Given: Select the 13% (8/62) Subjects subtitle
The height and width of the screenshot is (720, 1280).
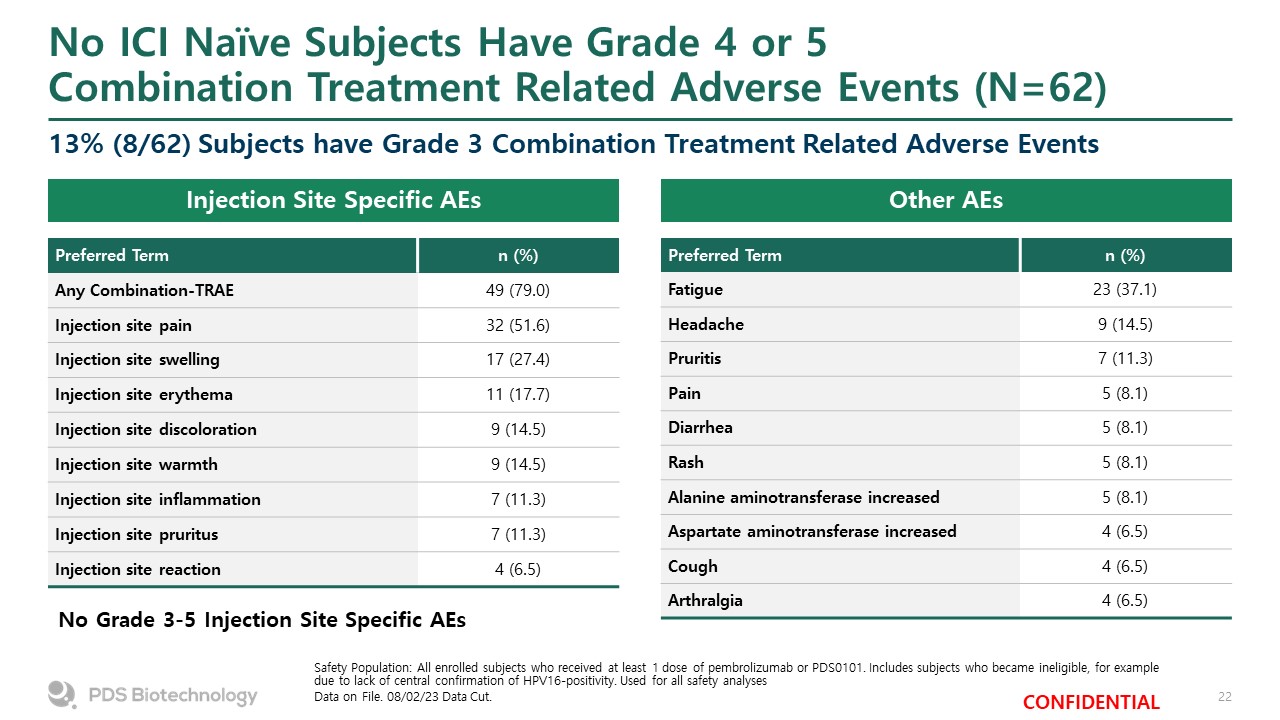Looking at the screenshot, I should (x=574, y=144).
